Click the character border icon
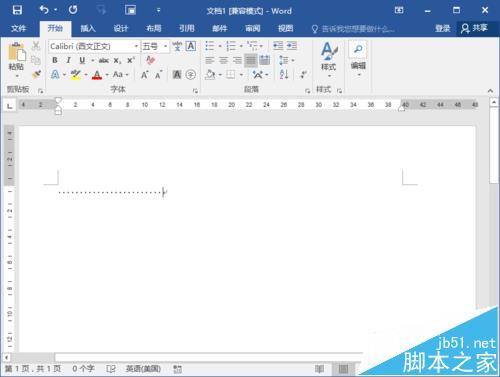This screenshot has width=500, height=377. (x=191, y=46)
